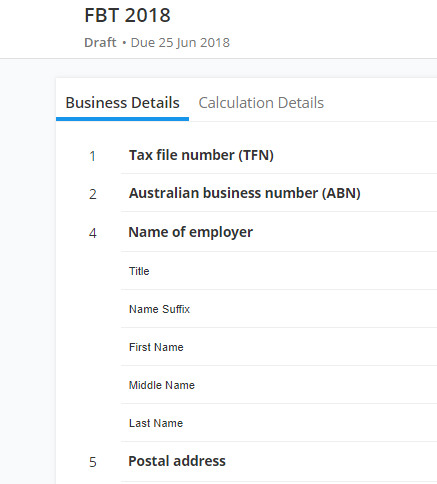Click item number 4 beside Name of employer
This screenshot has height=484, width=437.
[x=93, y=233]
